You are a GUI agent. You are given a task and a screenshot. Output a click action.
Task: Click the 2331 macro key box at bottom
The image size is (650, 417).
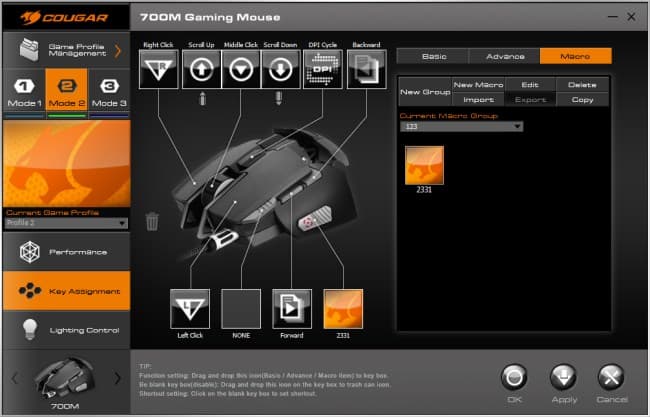coord(343,309)
